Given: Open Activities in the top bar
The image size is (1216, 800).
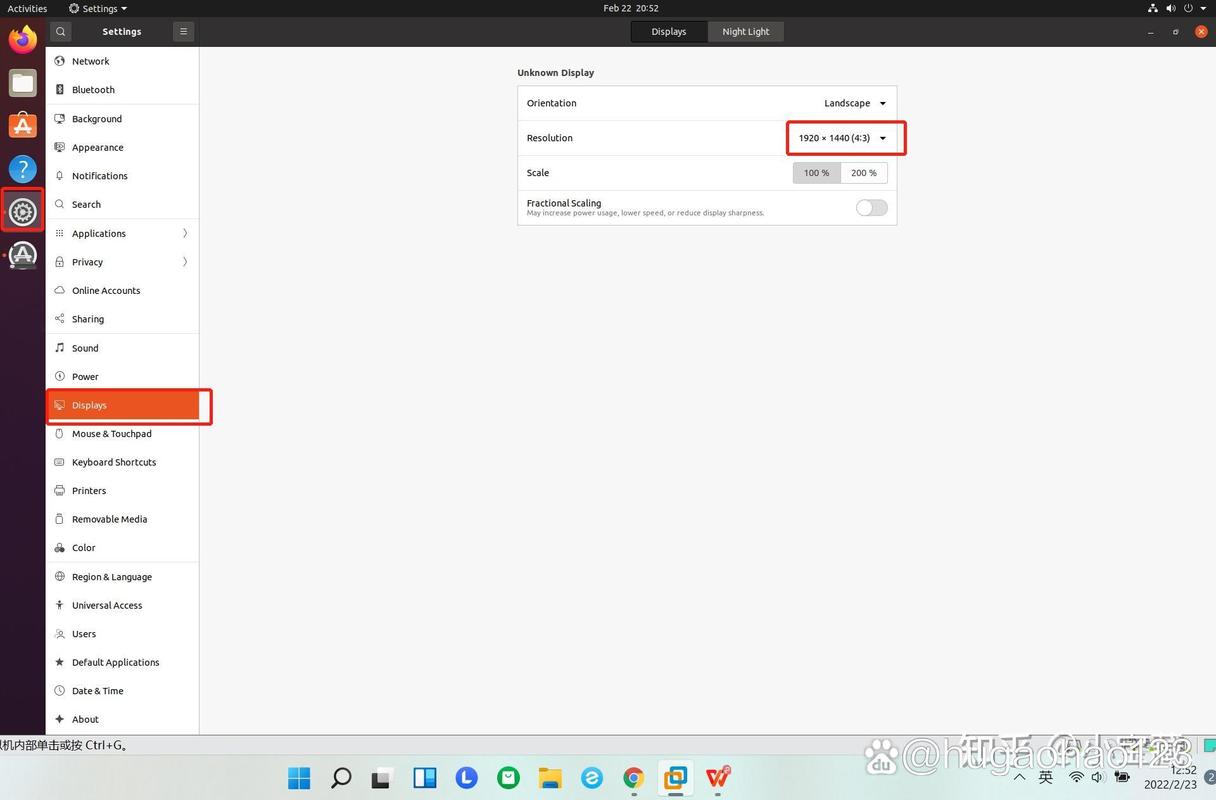Looking at the screenshot, I should (27, 8).
